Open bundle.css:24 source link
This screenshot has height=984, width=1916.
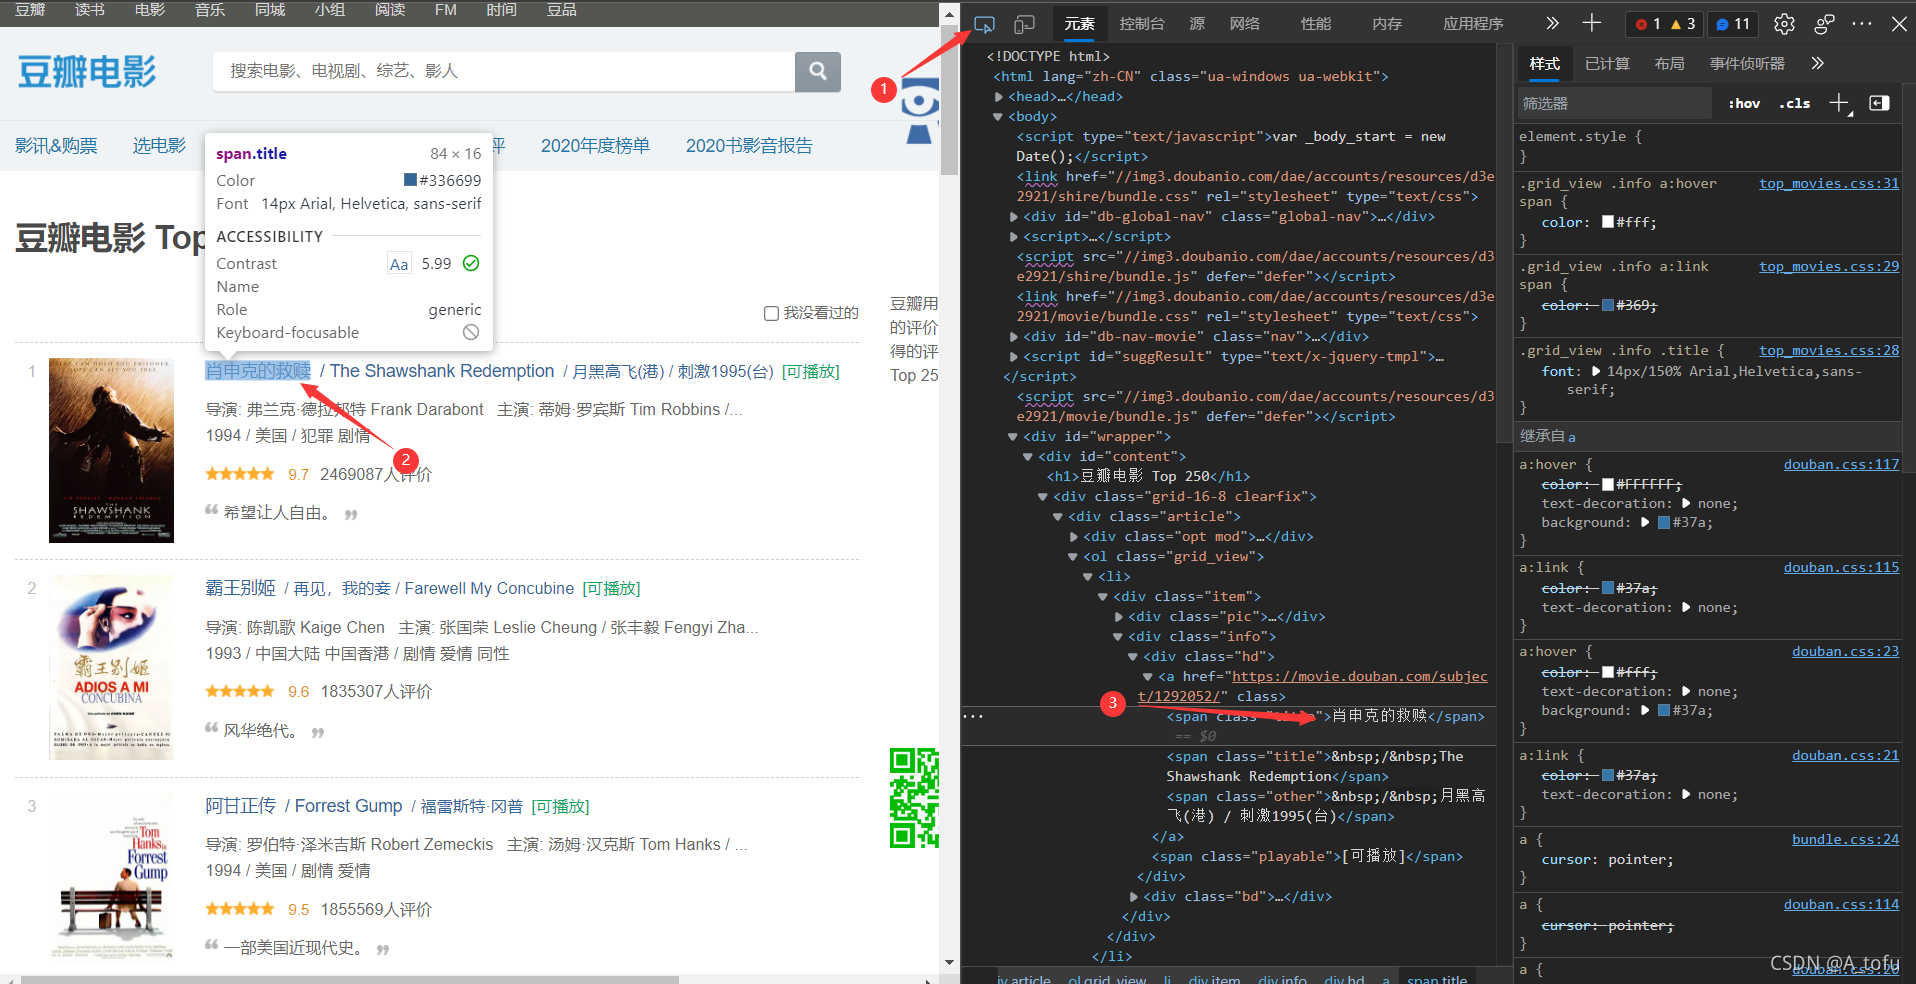(x=1845, y=839)
